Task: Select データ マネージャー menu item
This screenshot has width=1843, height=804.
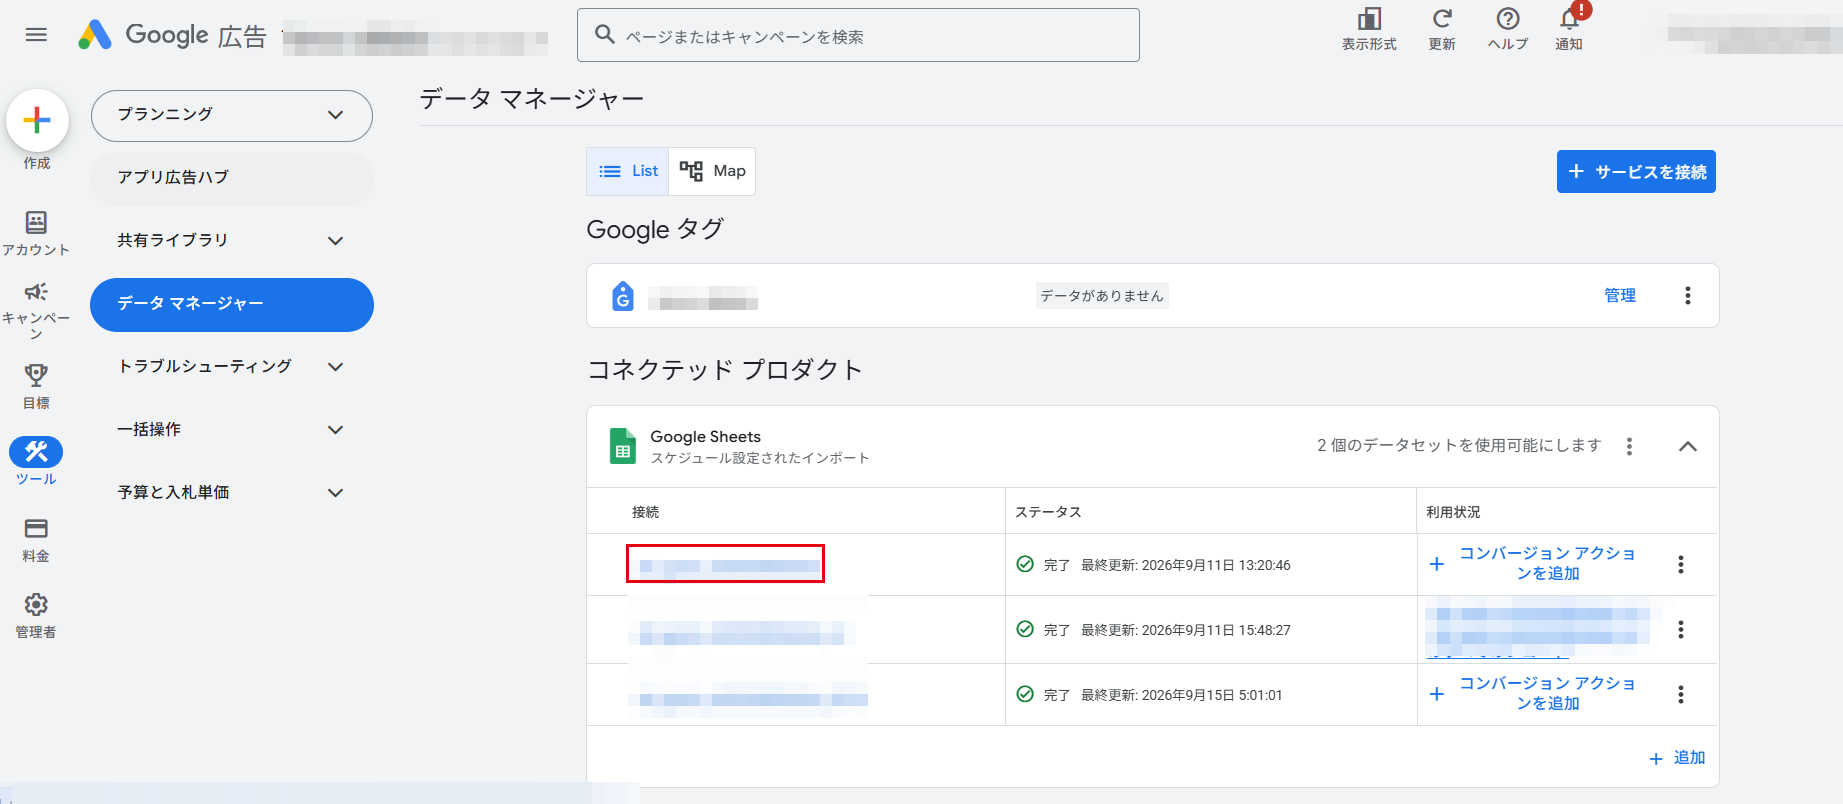Action: [x=232, y=304]
